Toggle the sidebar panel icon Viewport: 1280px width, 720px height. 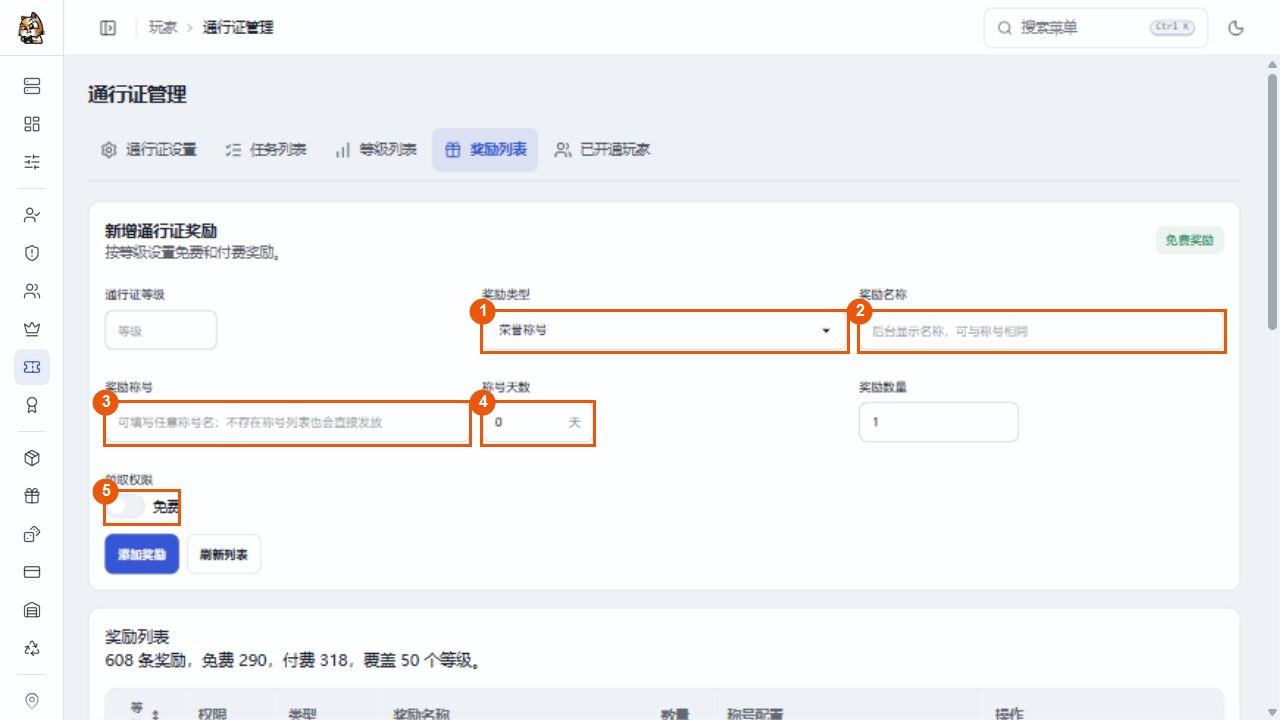tap(108, 28)
